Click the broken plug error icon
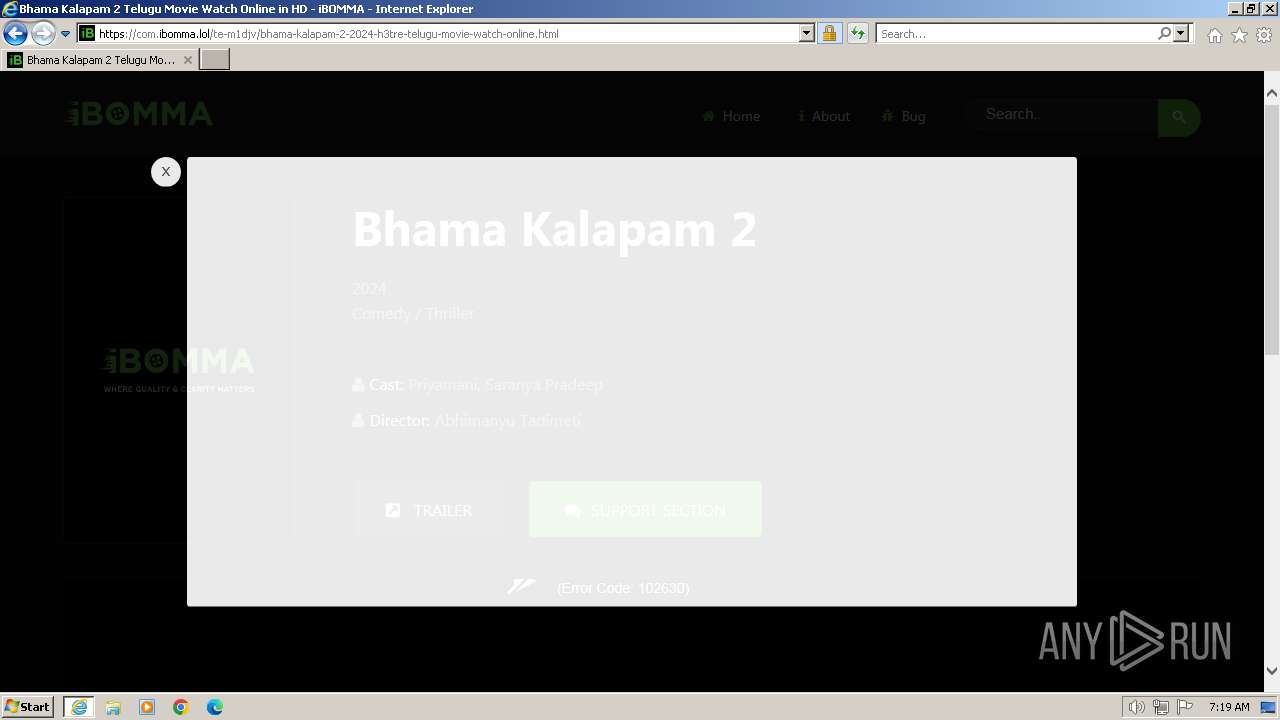Screen dimensions: 1280x720 [x=521, y=586]
